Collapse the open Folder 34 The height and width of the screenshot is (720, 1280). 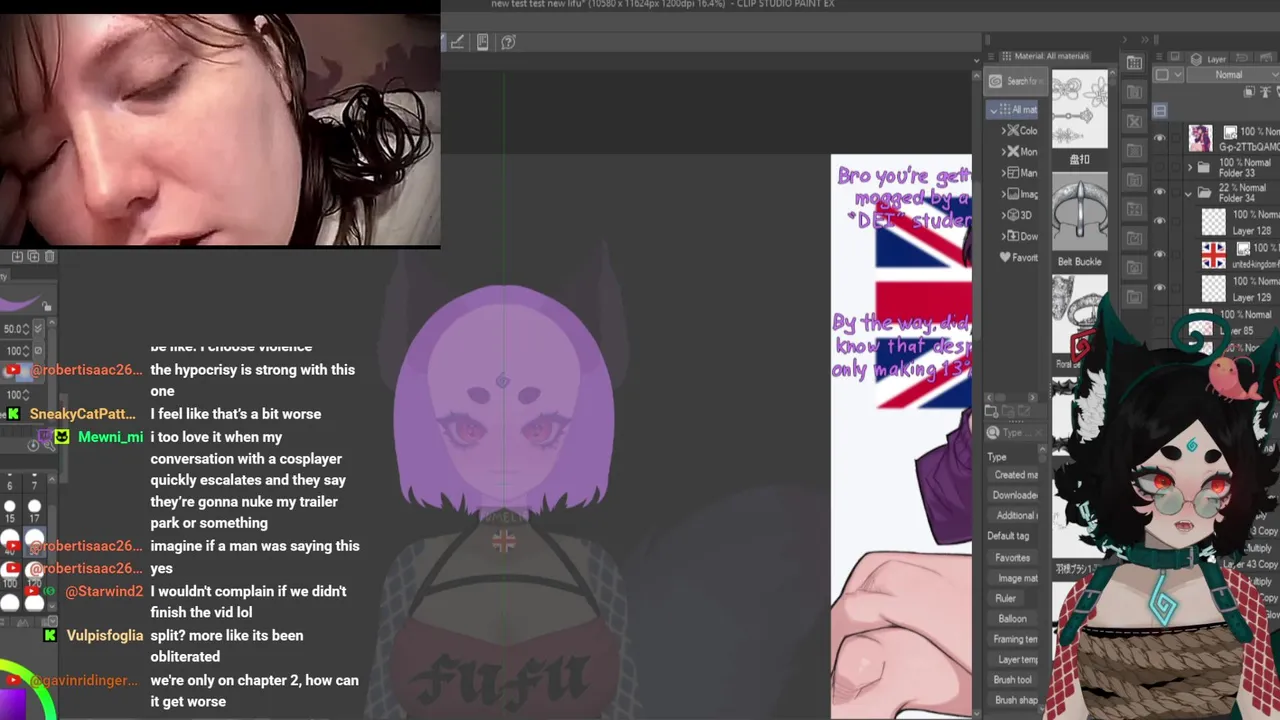point(1189,192)
